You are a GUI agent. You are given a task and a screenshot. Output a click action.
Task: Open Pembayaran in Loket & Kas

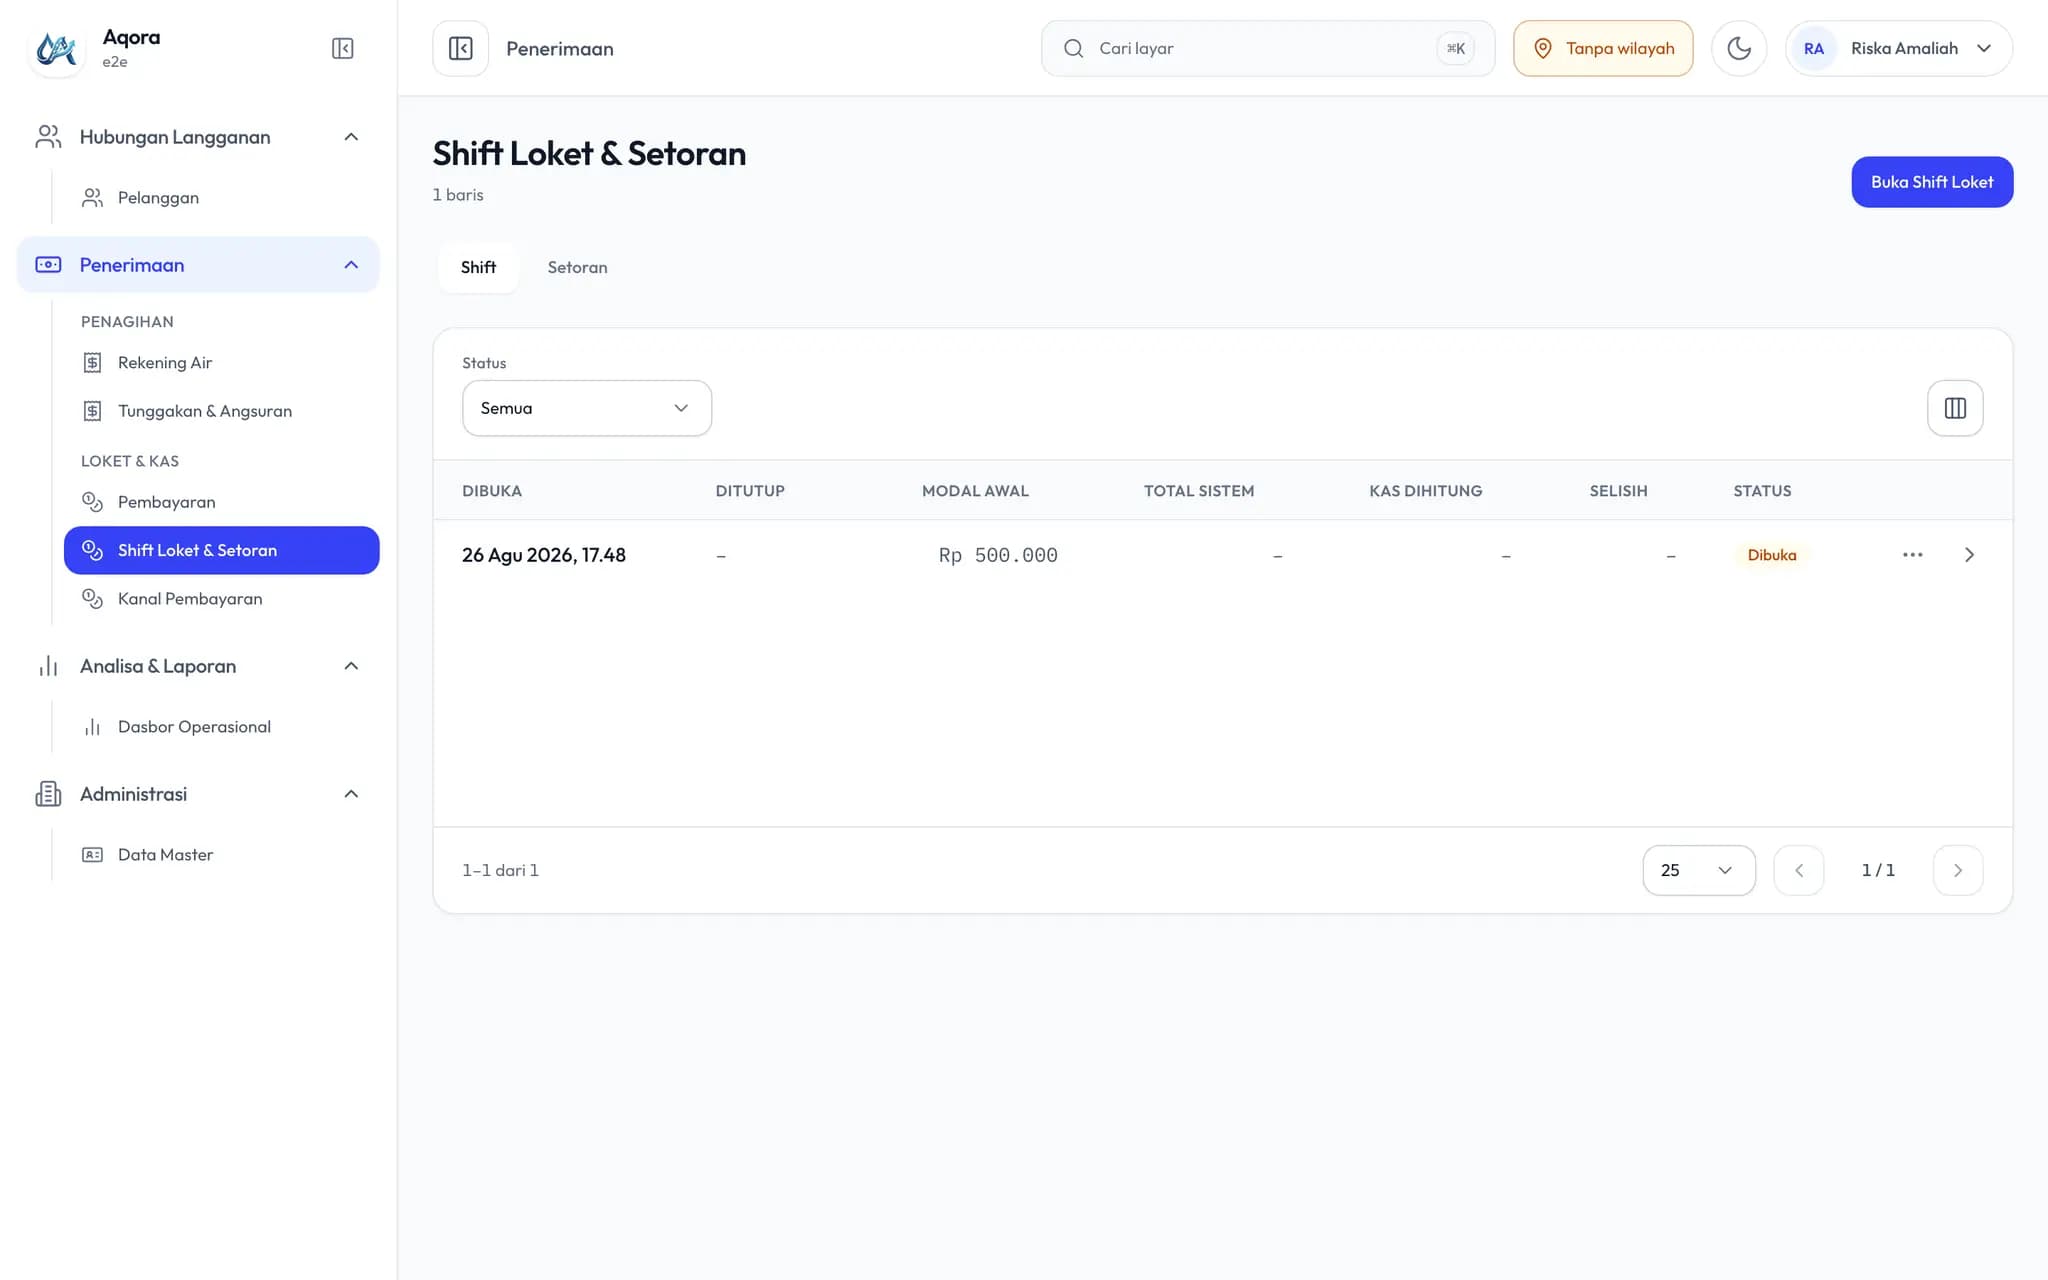click(x=221, y=502)
